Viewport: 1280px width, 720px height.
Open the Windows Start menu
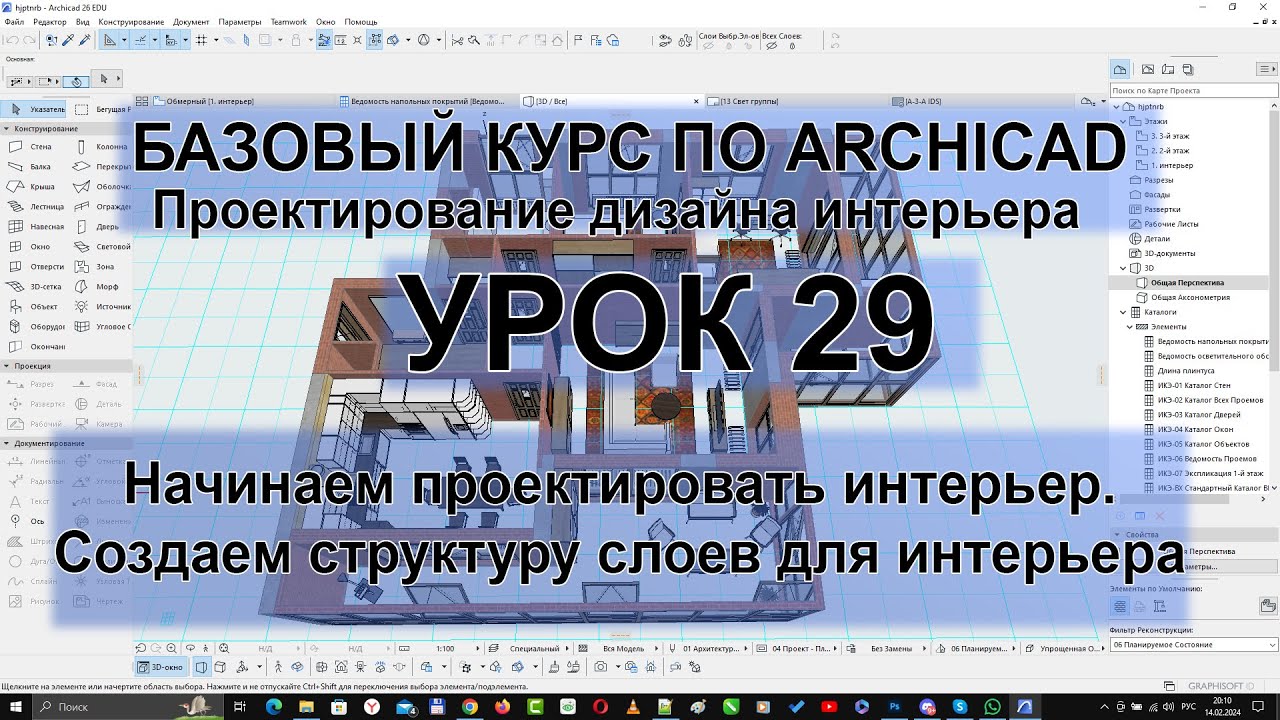tap(15, 707)
